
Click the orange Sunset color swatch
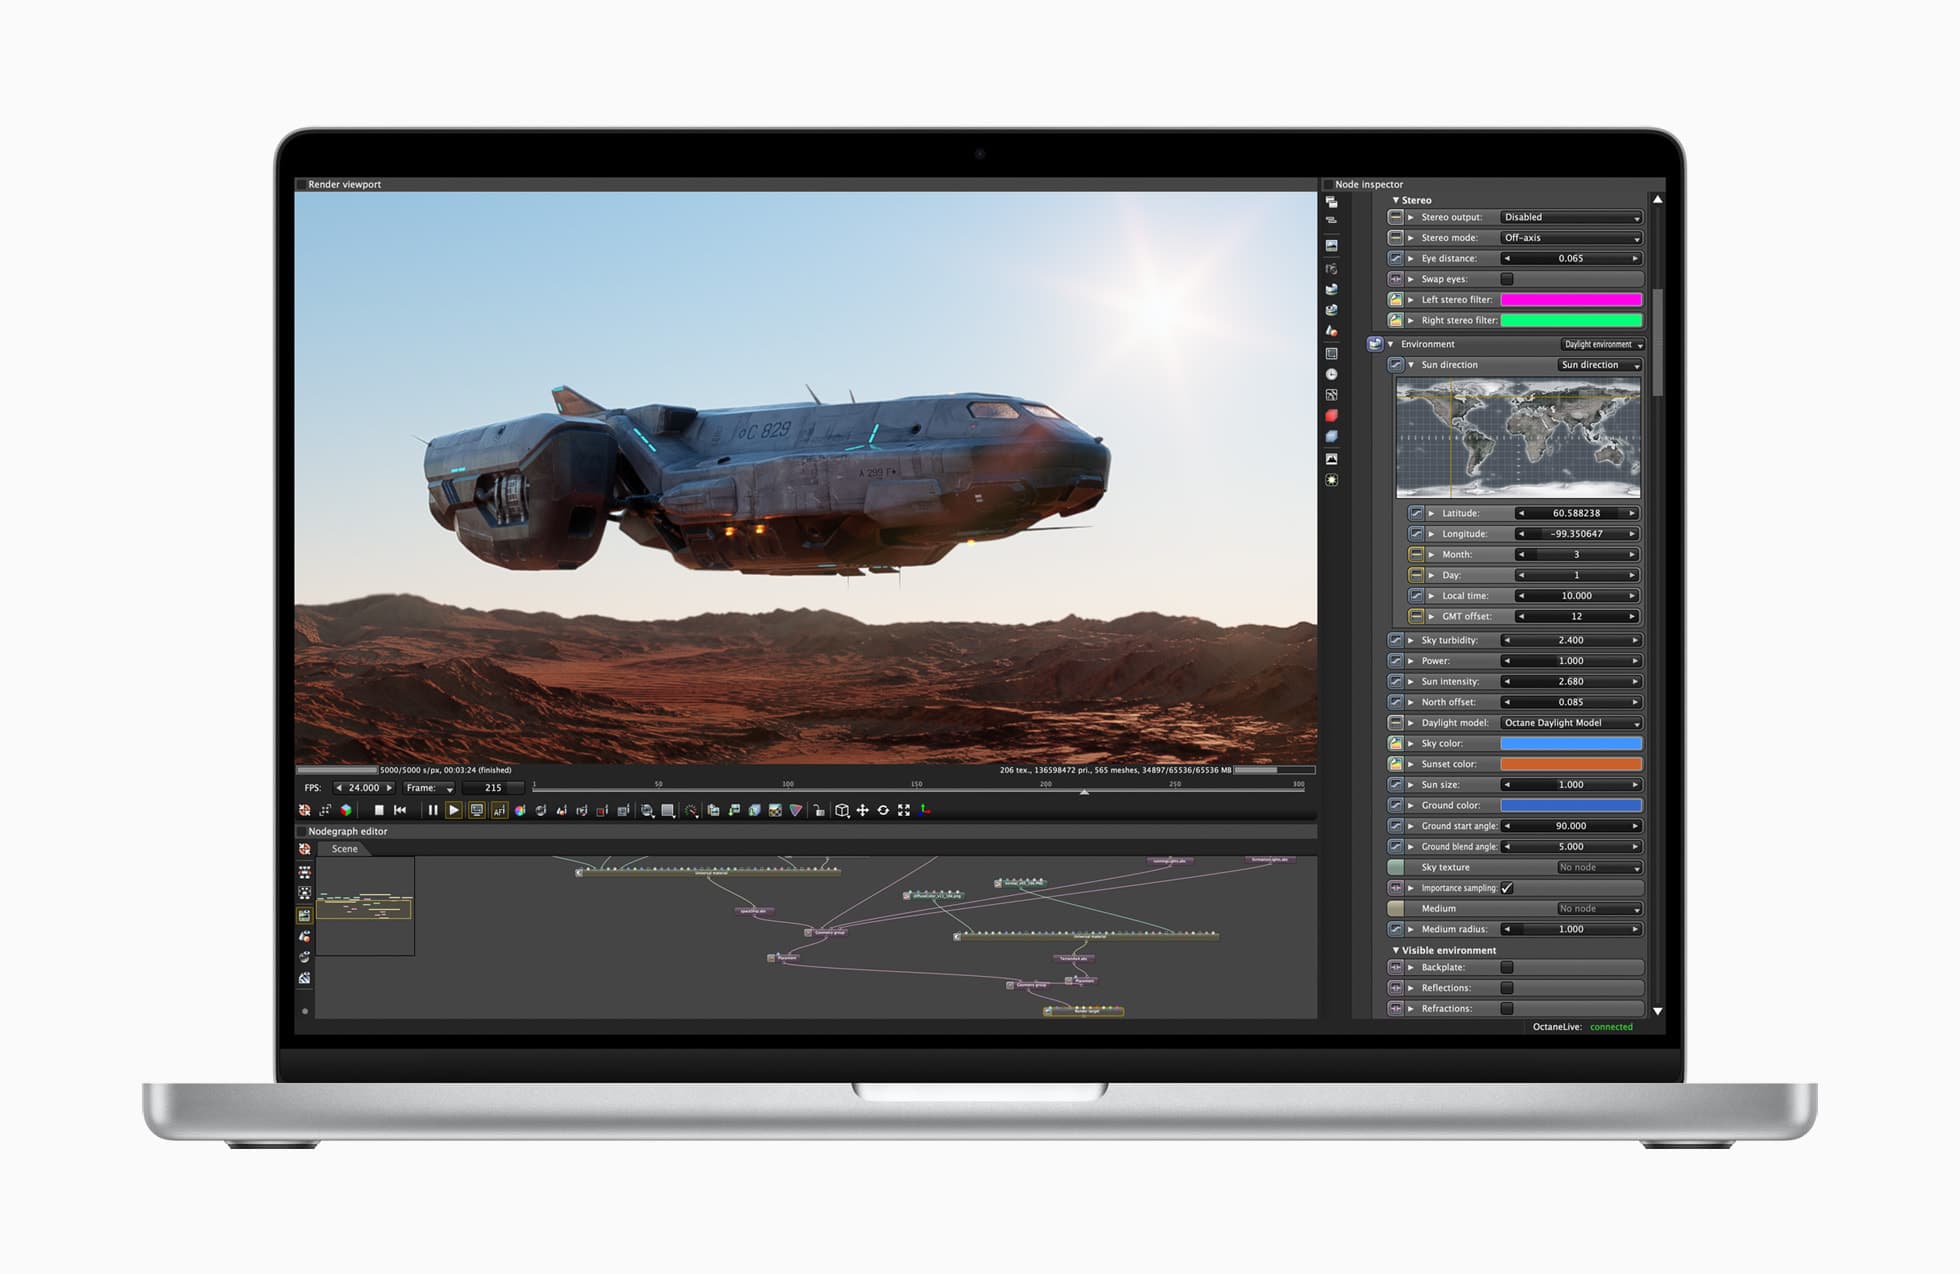[1570, 763]
